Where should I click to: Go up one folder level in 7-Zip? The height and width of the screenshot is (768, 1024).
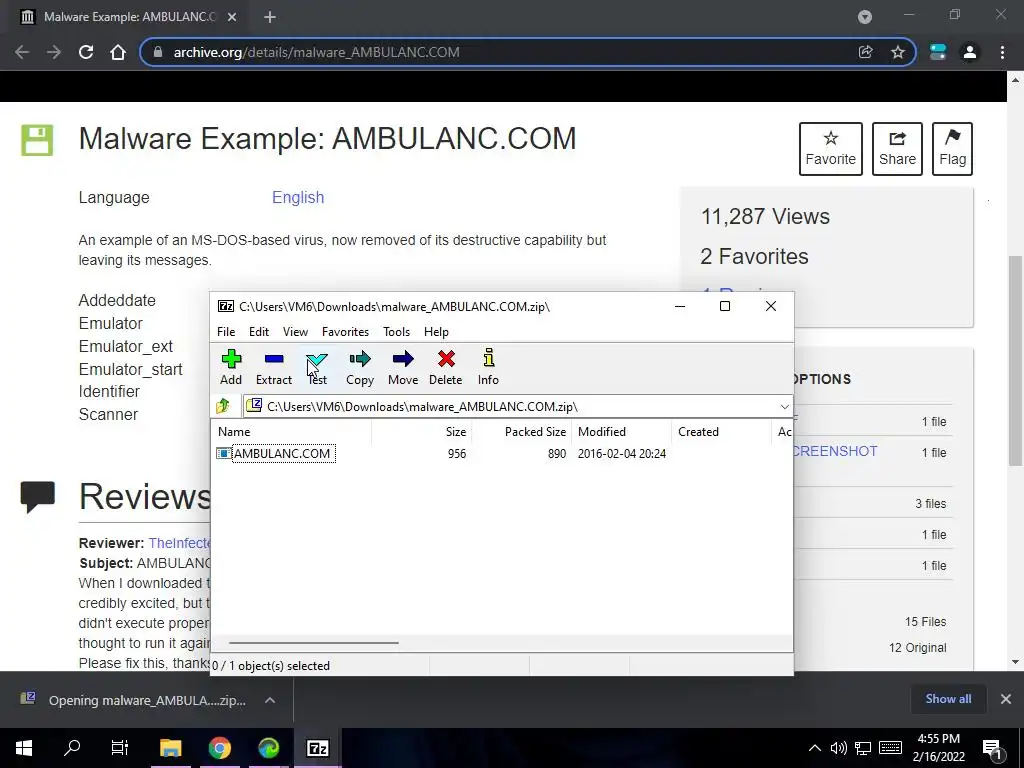(223, 406)
